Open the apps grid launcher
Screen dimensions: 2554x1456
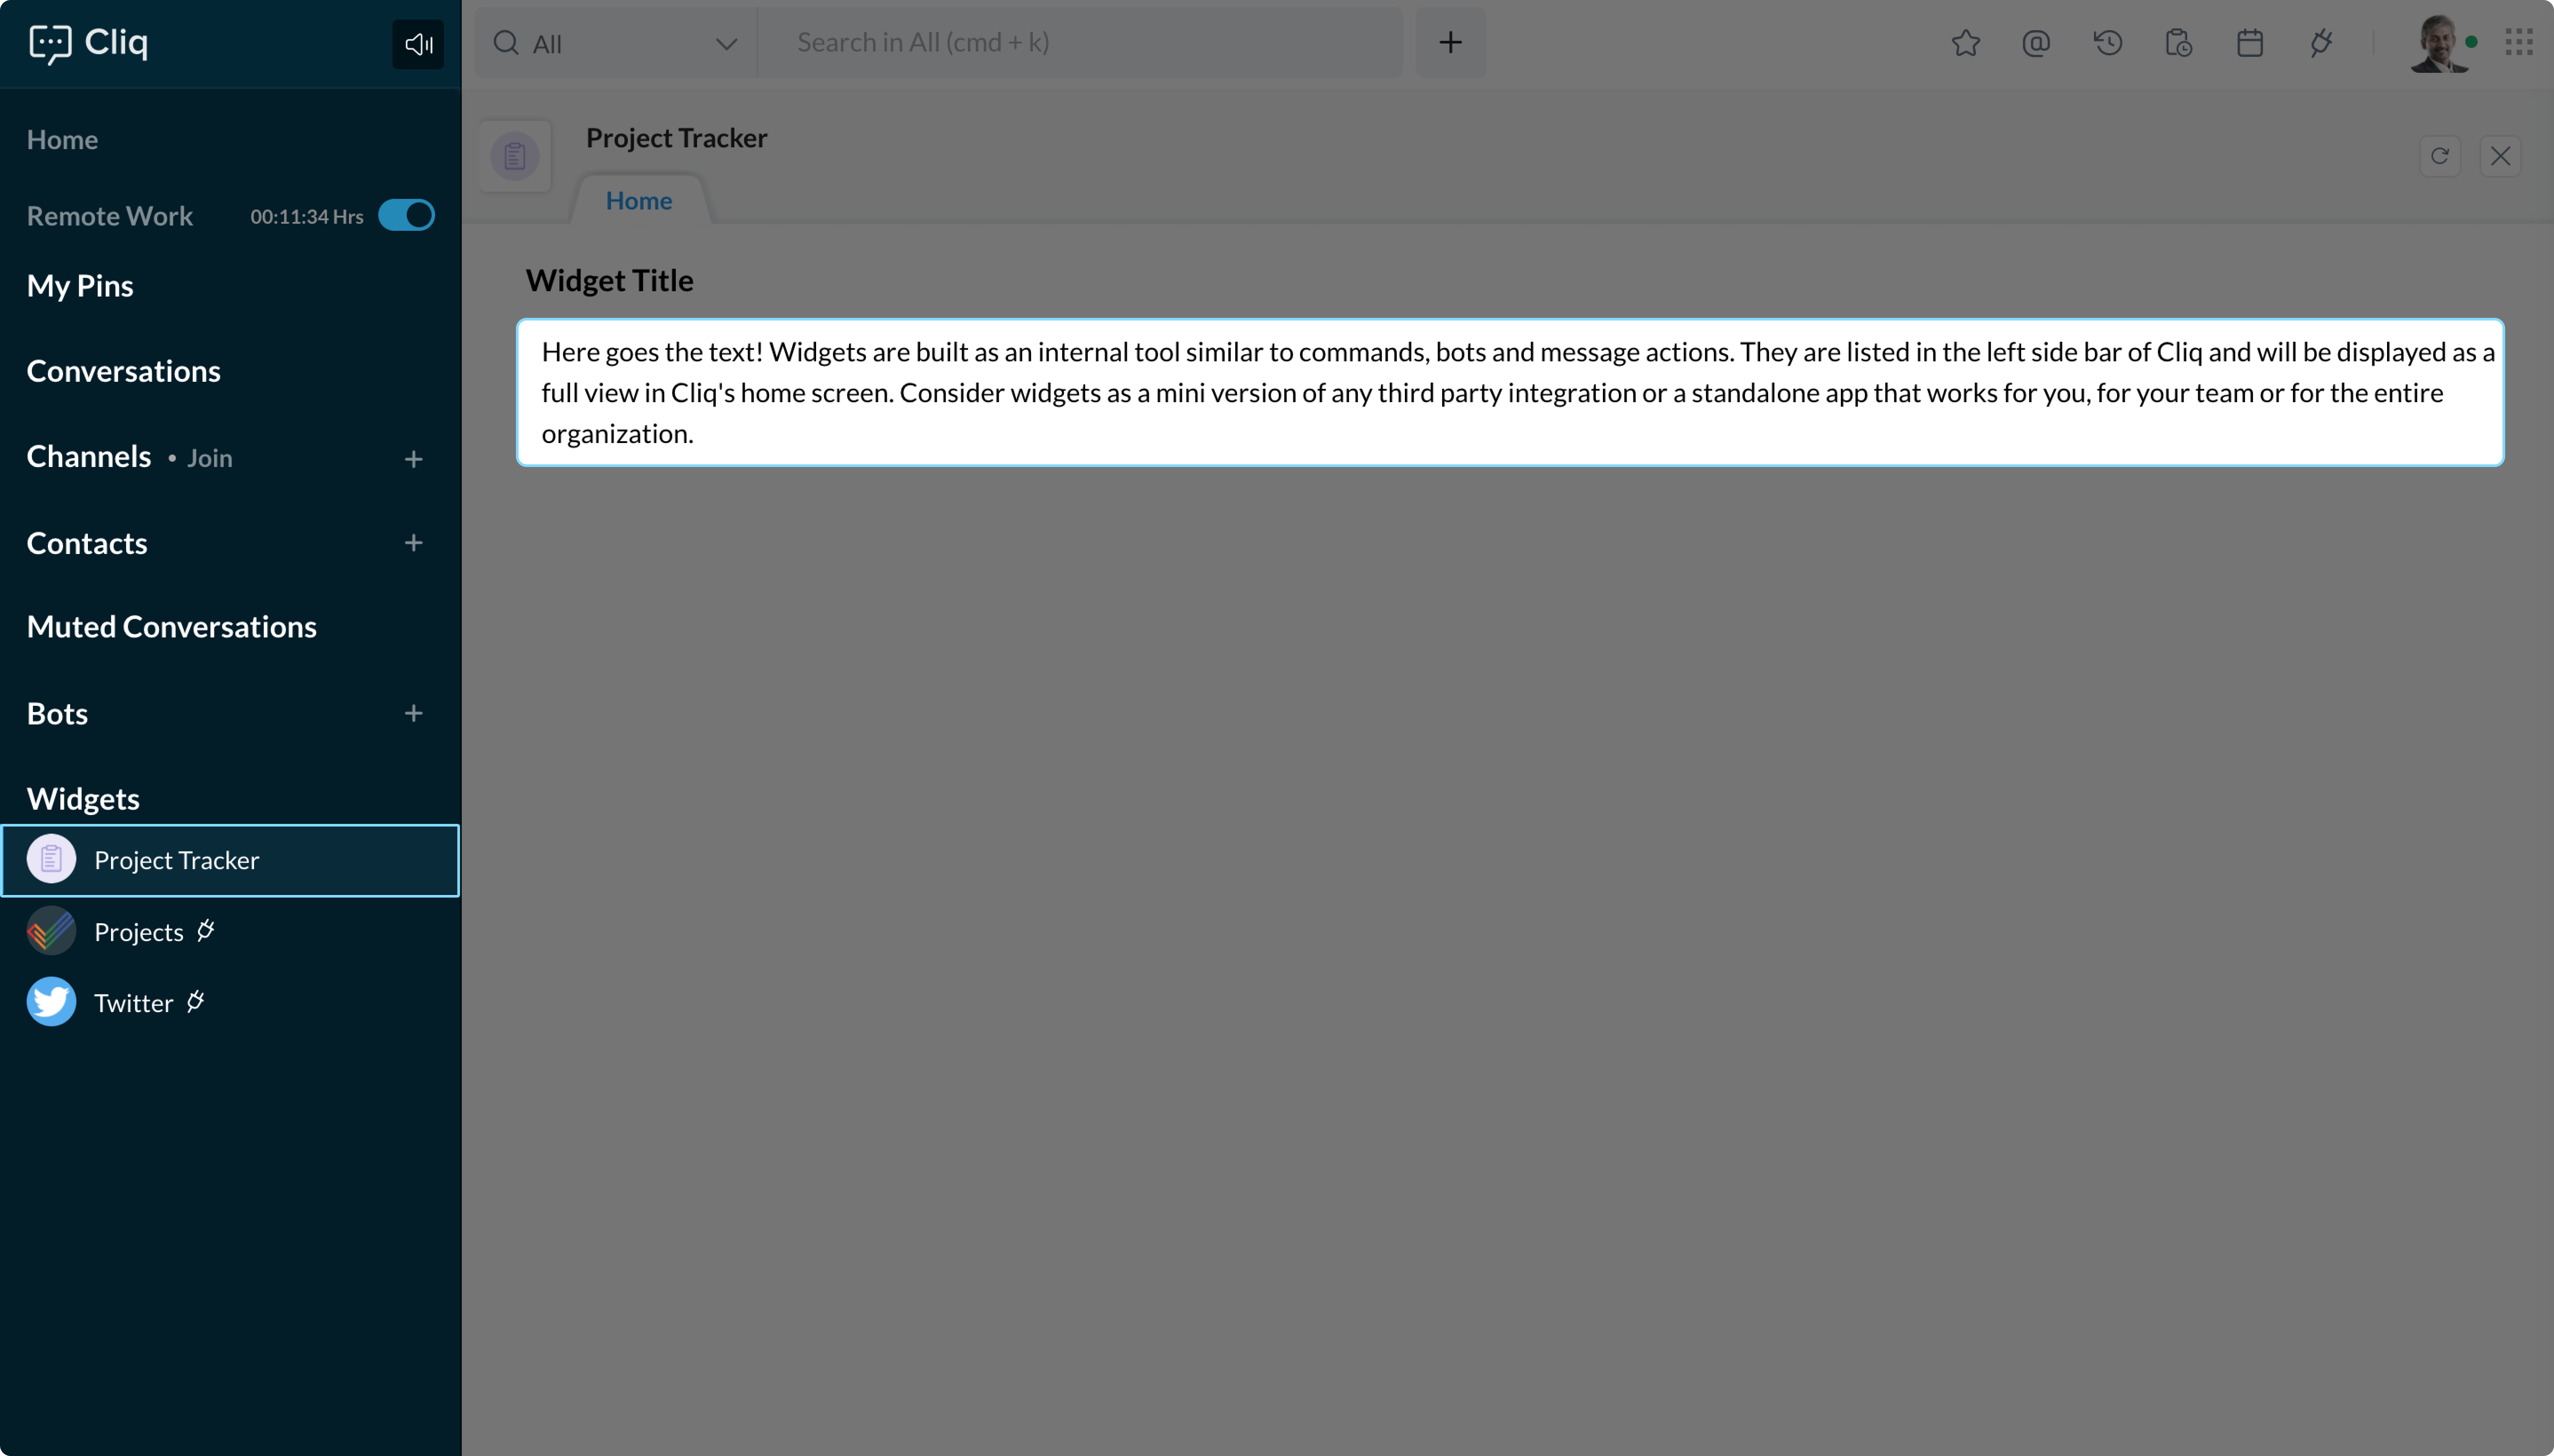(x=2518, y=43)
